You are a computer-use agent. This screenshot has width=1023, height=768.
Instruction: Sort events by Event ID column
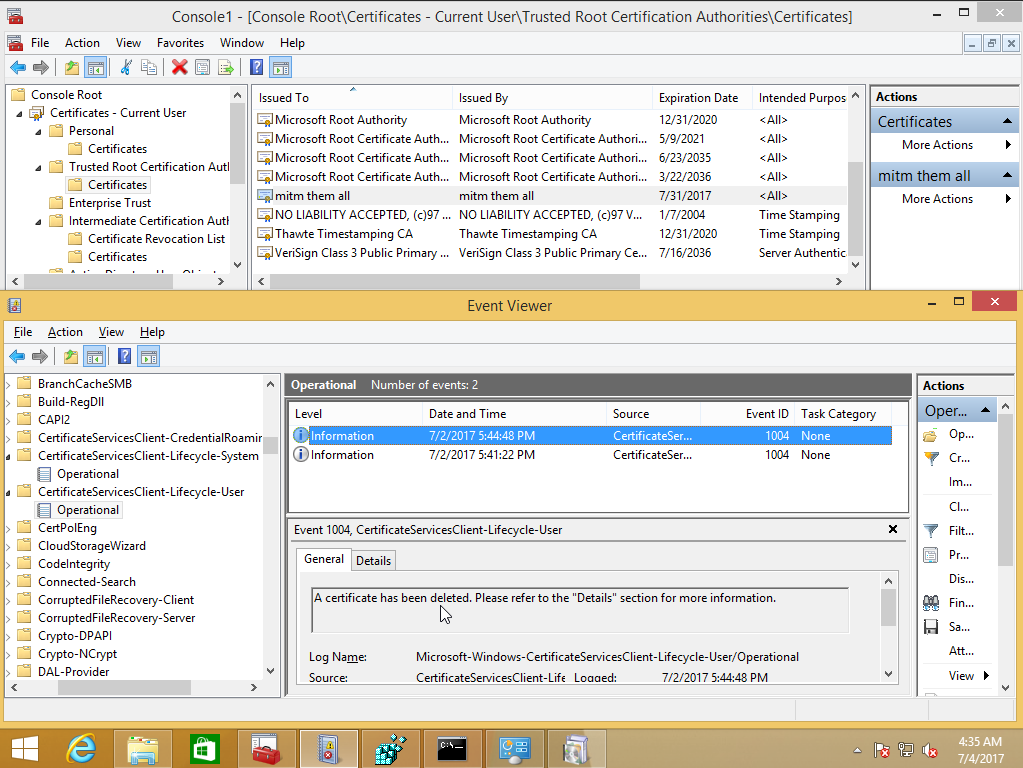[748, 414]
